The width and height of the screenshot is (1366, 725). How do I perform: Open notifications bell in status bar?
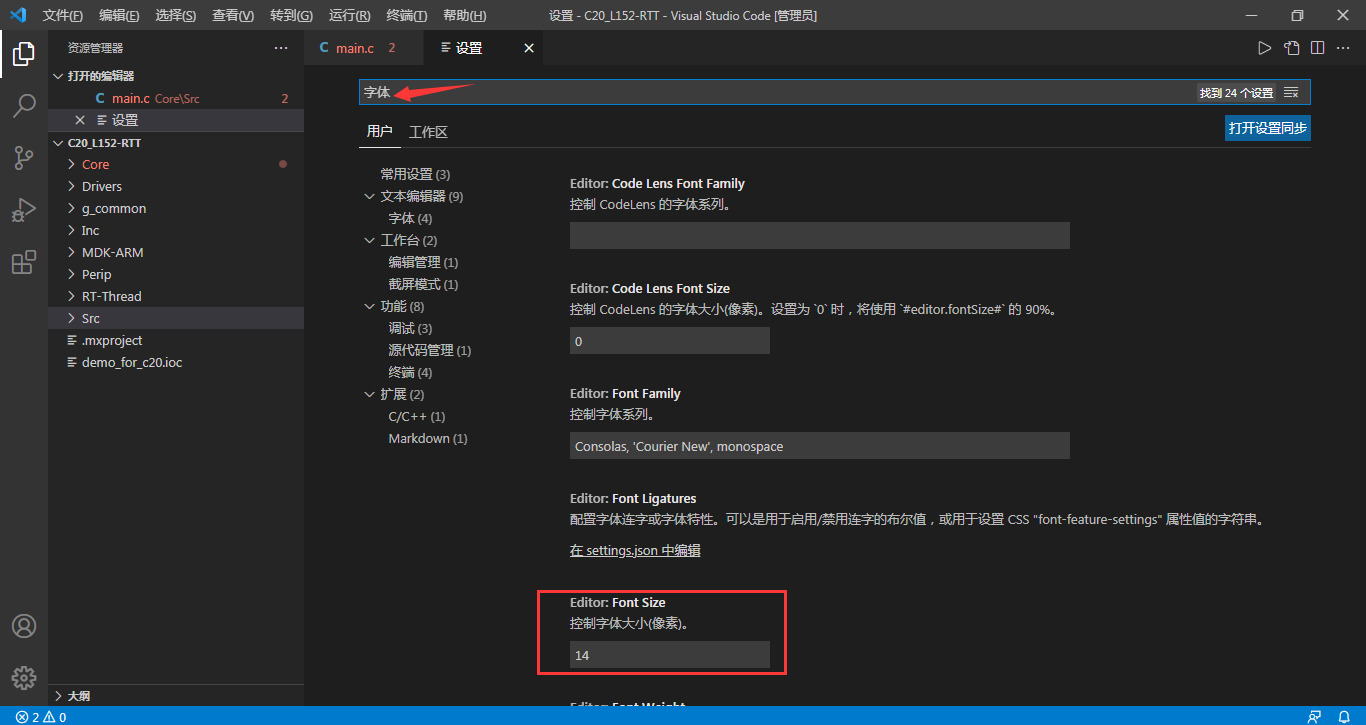point(1344,717)
